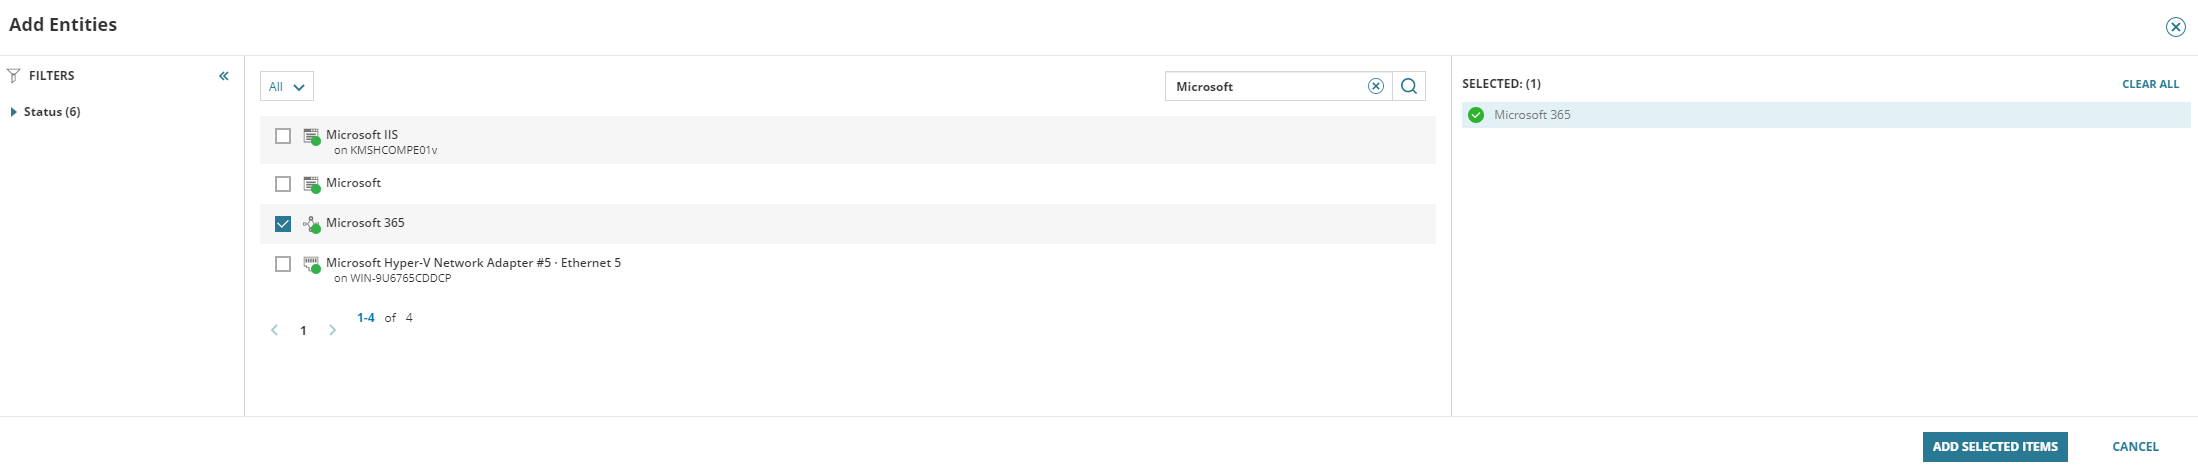Clear the Microsoft search text
Viewport: 2198px width, 473px height.
click(x=1376, y=86)
